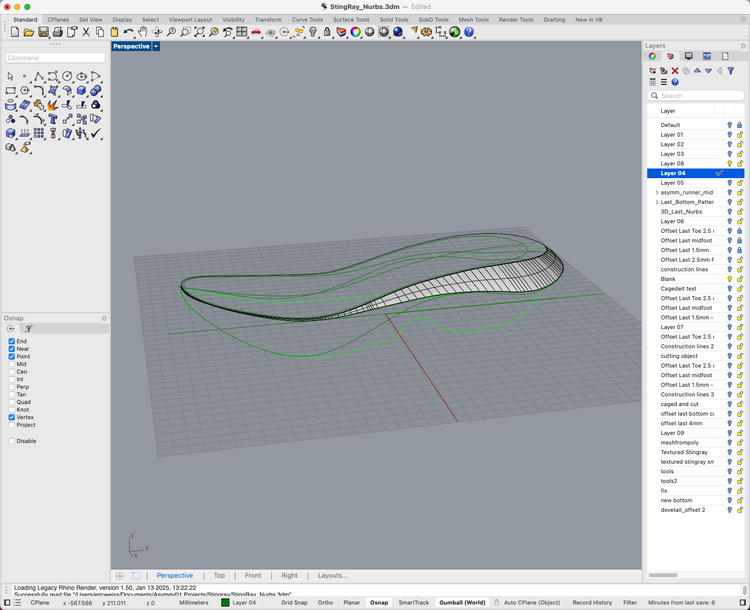The height and width of the screenshot is (610, 750).
Task: Save the model with the floppy icon
Action: pos(43,32)
